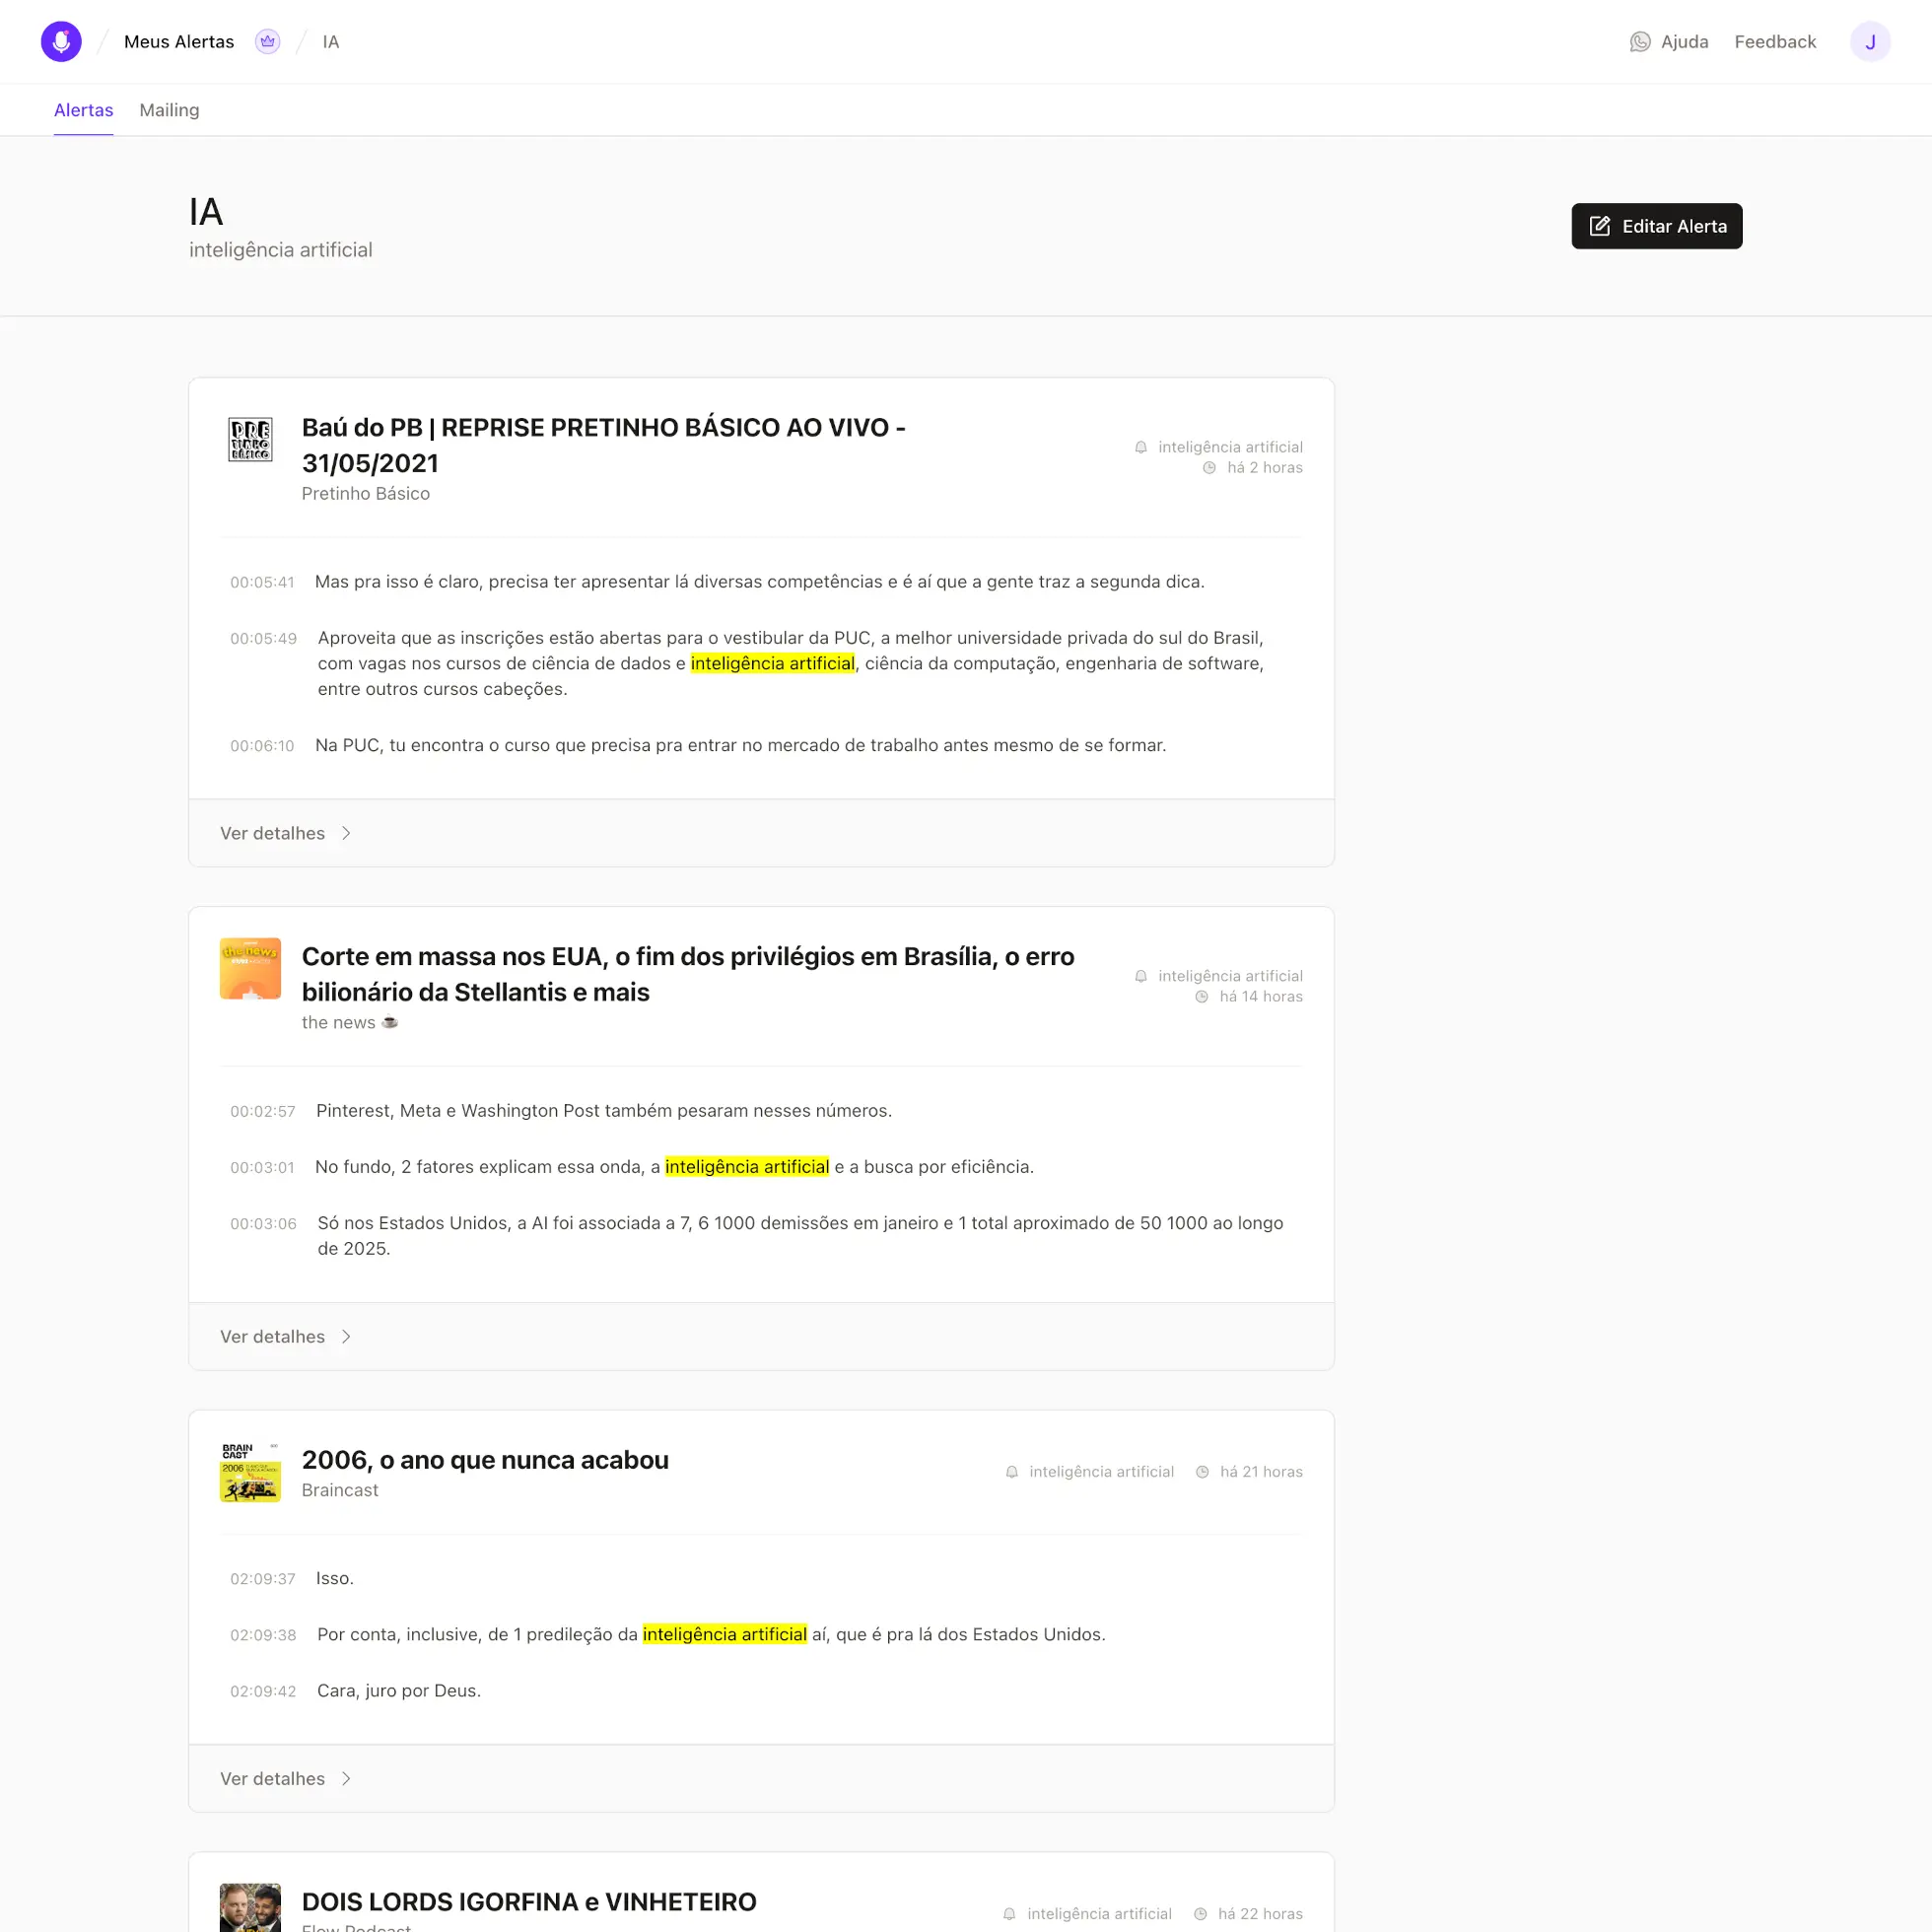This screenshot has width=1932, height=1932.
Task: Go to Meus Alertas breadcrumb
Action: [179, 42]
